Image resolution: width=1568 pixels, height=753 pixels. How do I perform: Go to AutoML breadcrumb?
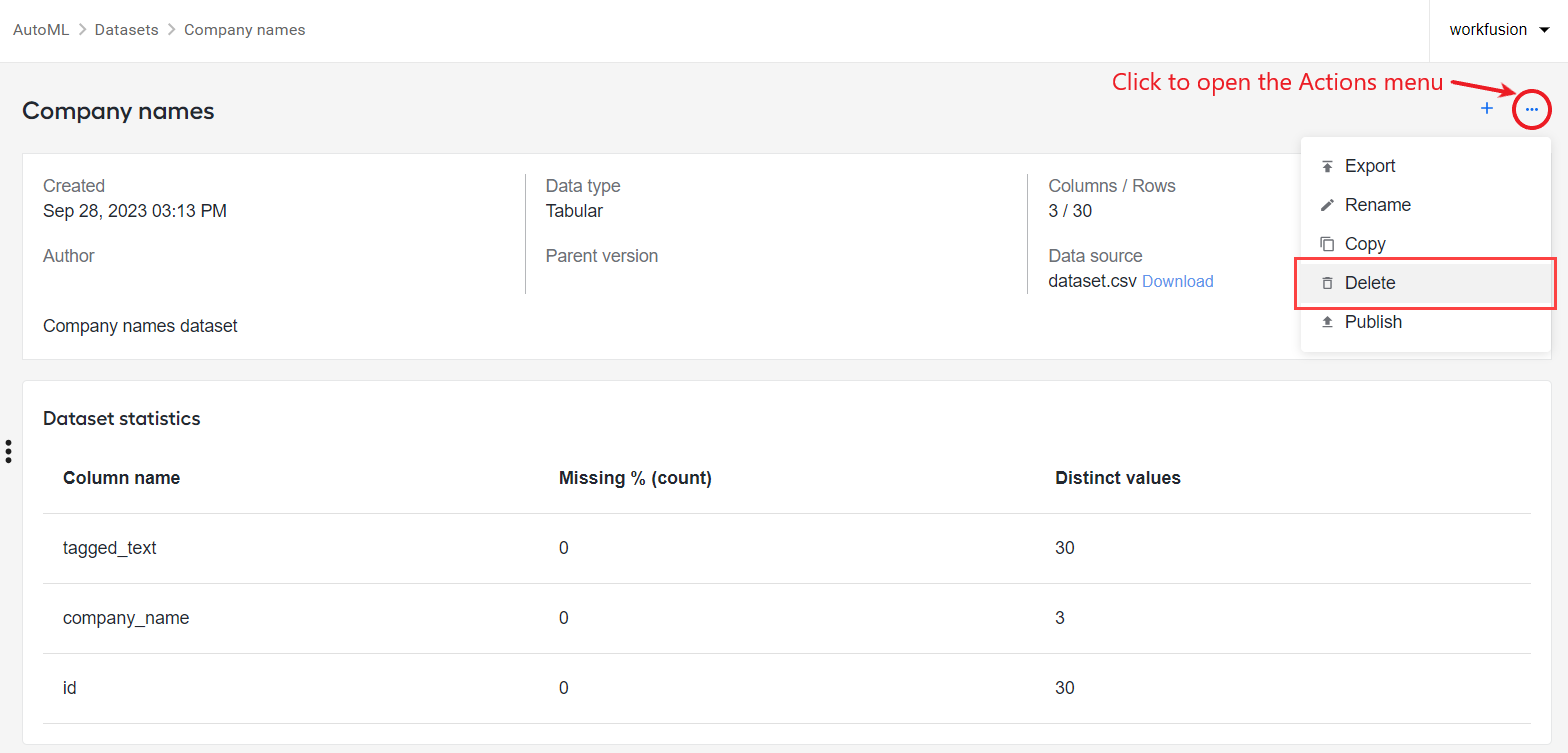coord(41,30)
